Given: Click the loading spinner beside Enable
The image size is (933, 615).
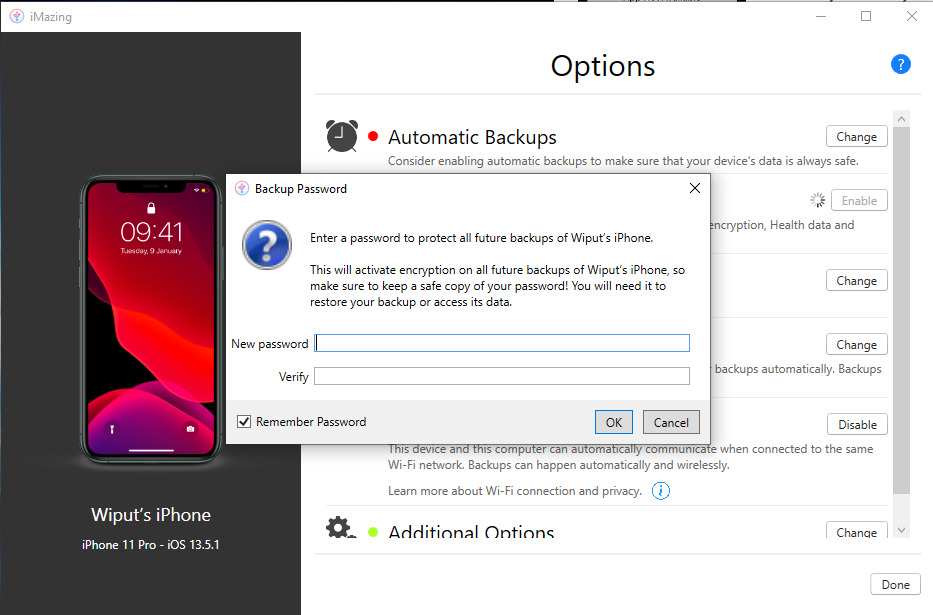Looking at the screenshot, I should (x=818, y=200).
